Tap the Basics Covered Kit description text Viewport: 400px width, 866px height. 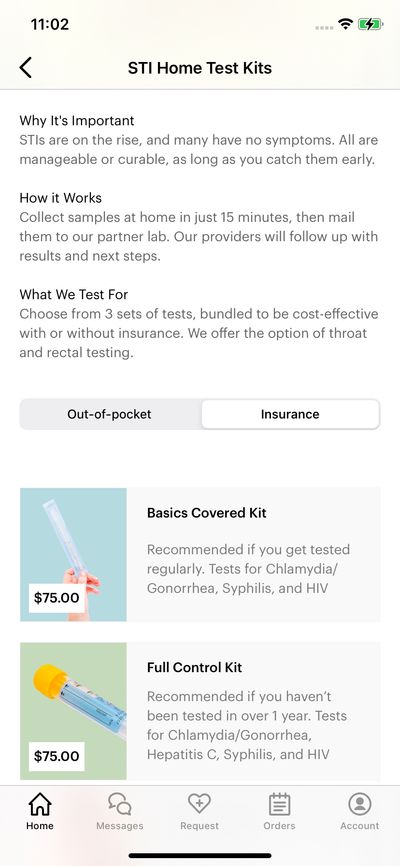(248, 569)
